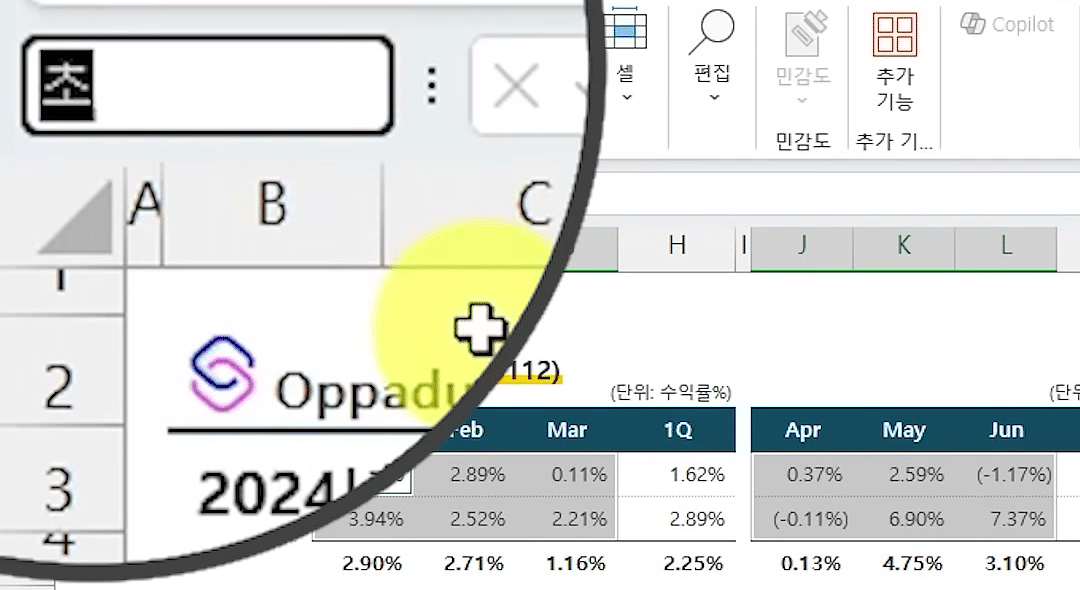The image size is (1080, 590).
Task: Click the 2024 text in magnifier
Action: 272,493
